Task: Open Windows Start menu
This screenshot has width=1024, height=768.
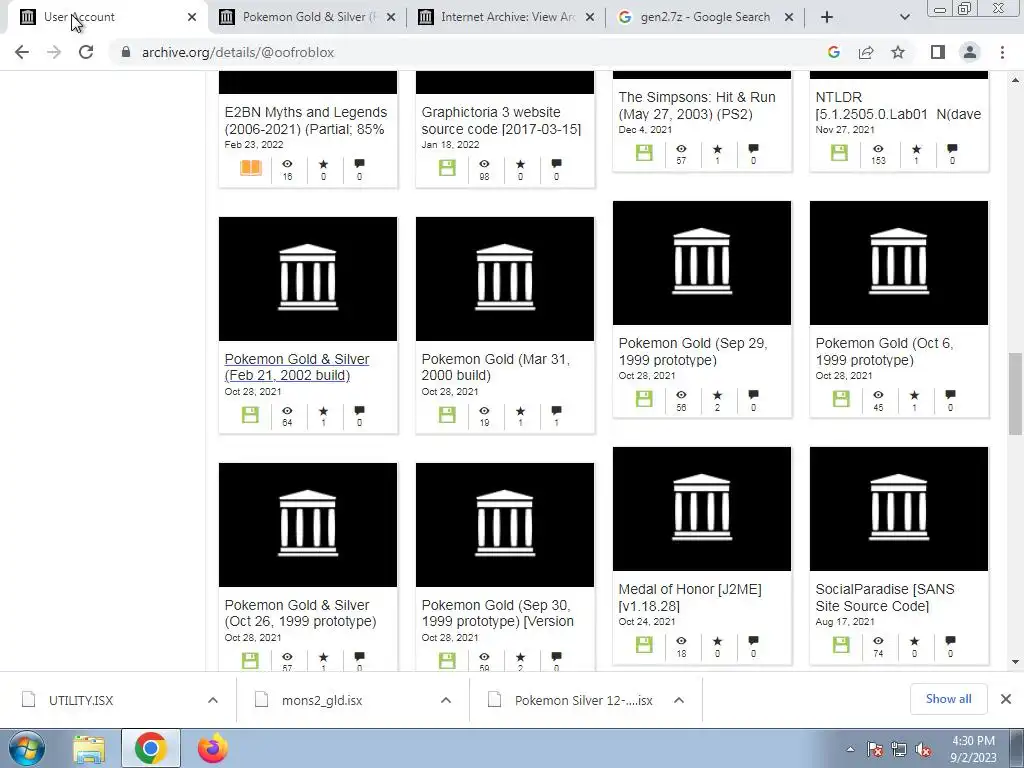Action: click(x=26, y=748)
